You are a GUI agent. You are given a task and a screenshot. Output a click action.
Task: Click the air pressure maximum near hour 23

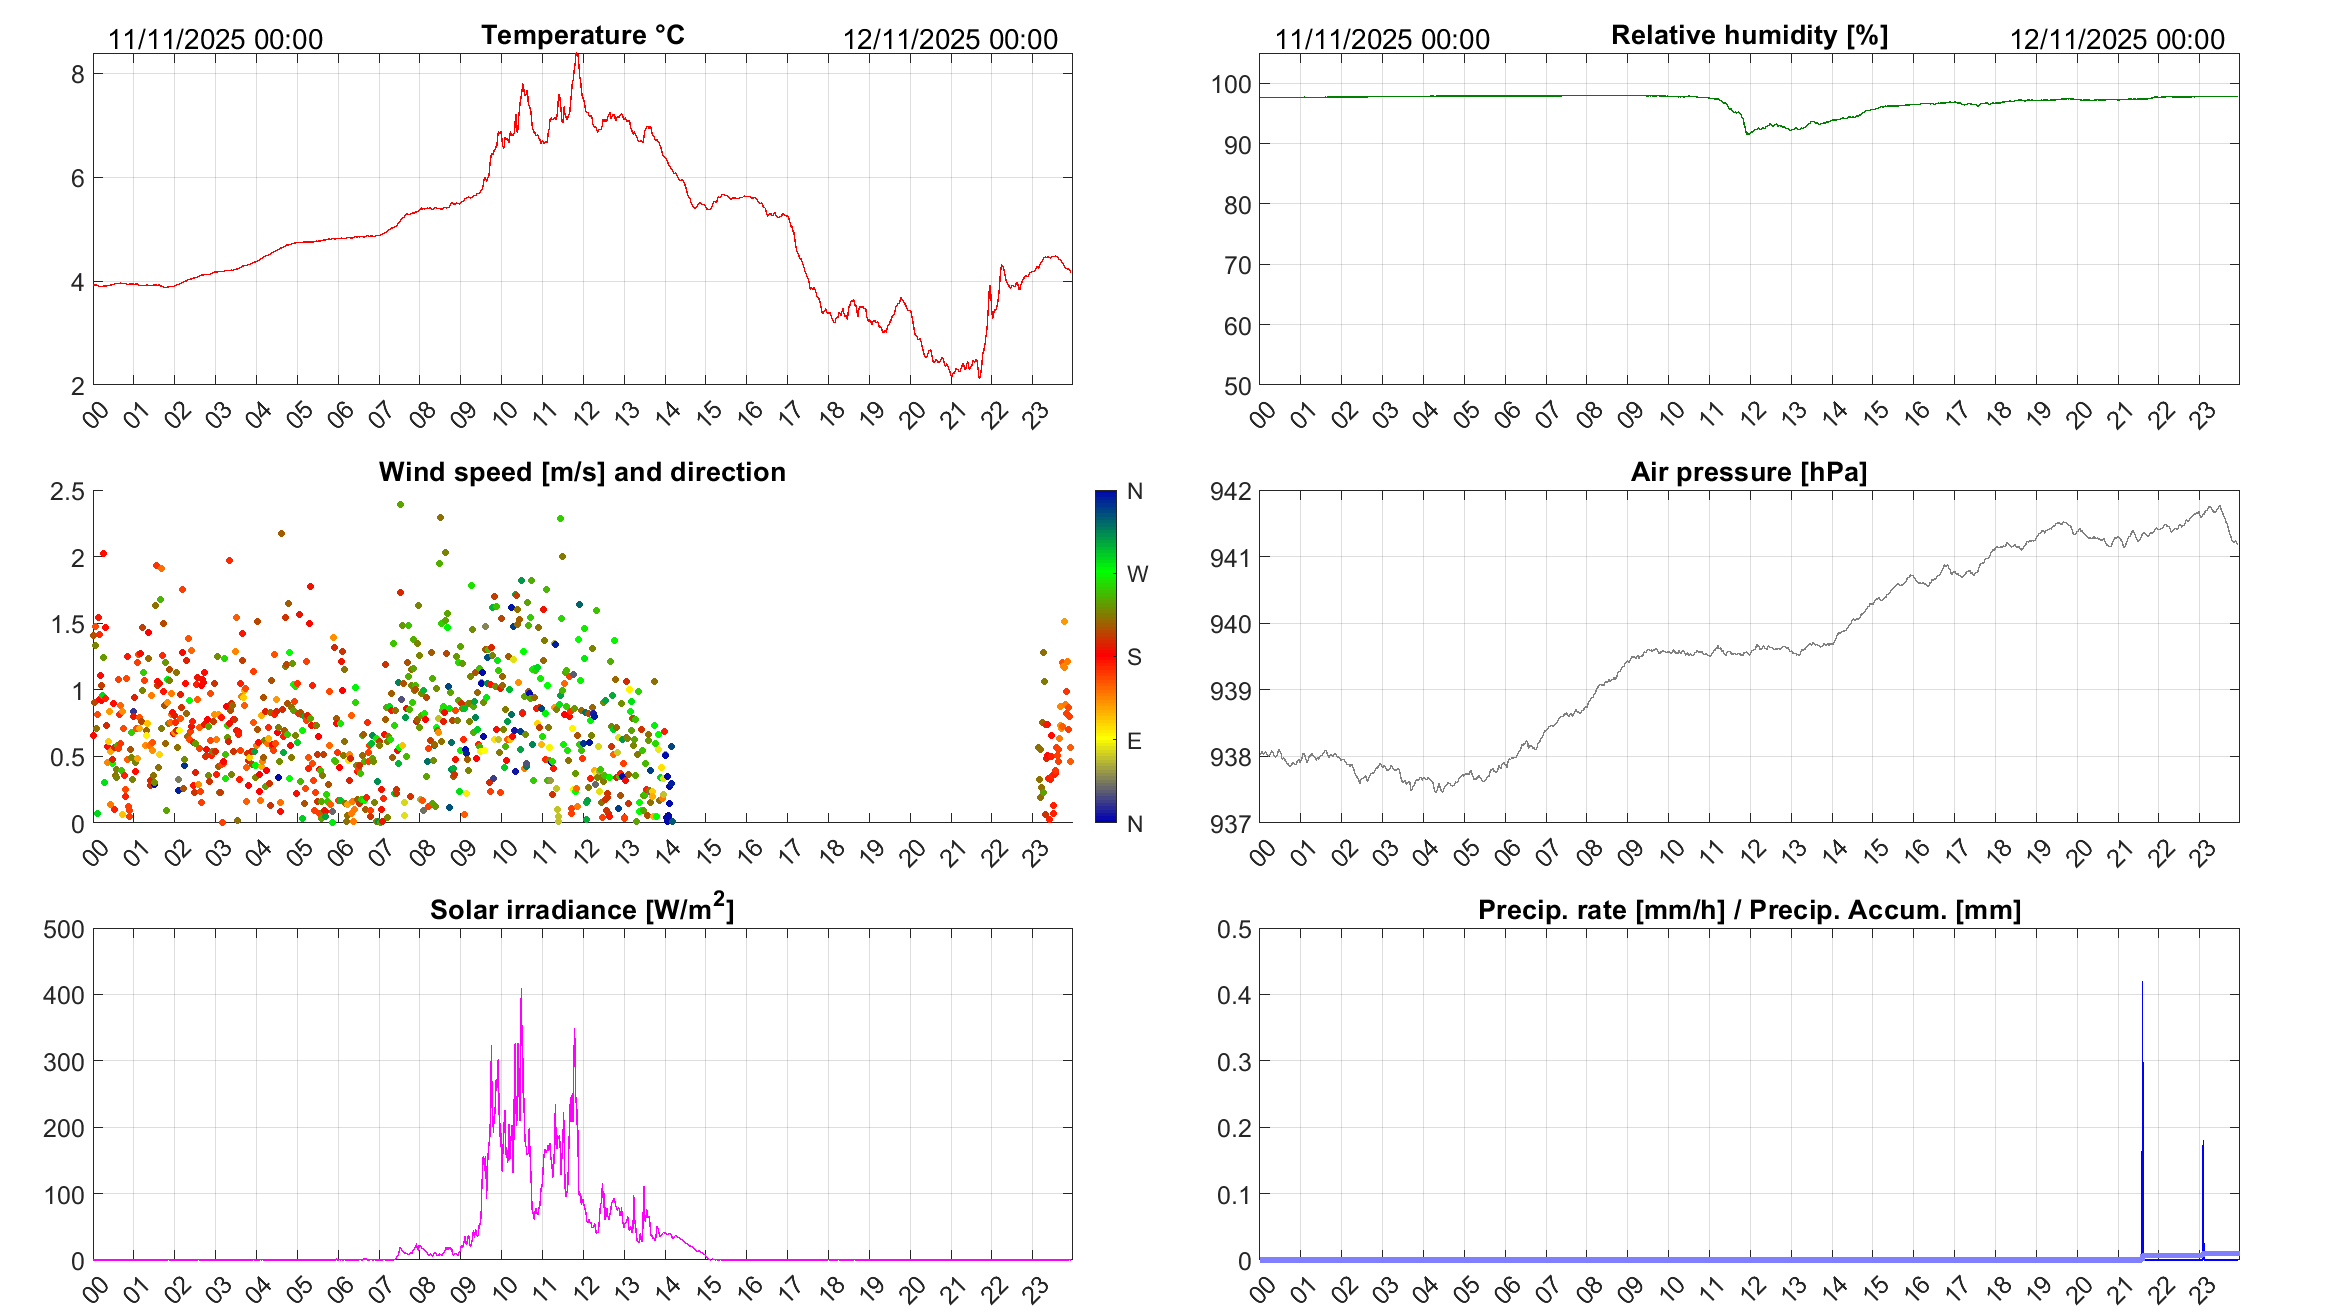2219,506
